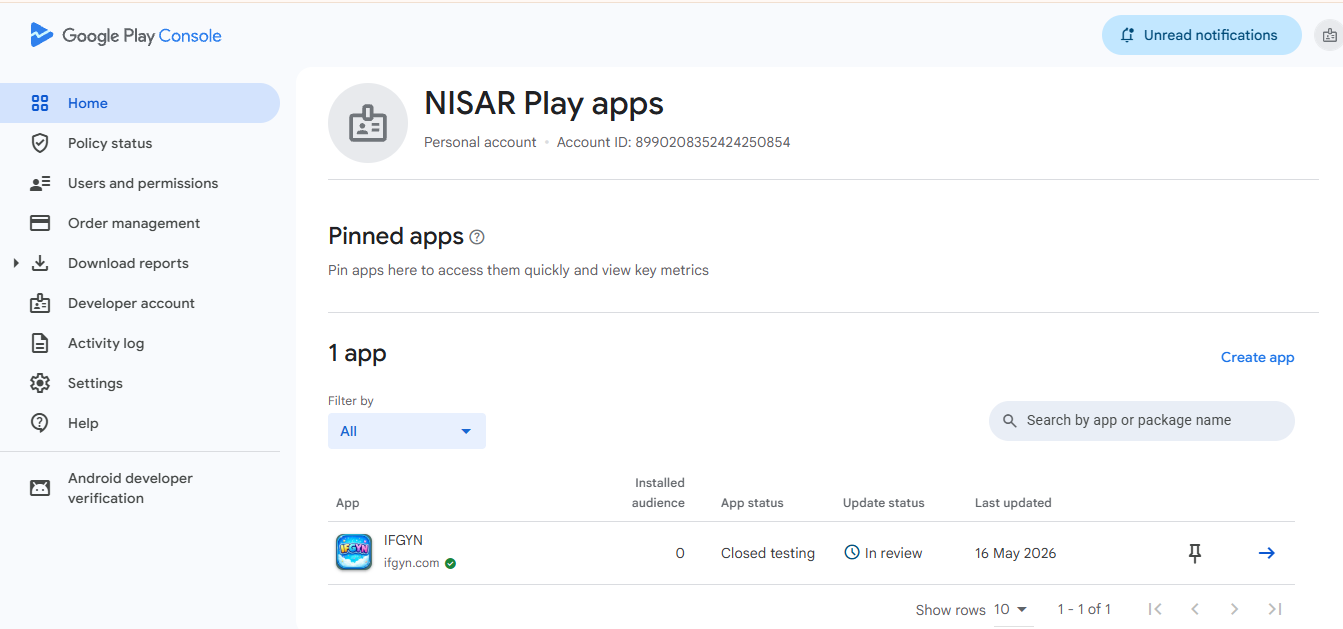Image resolution: width=1343 pixels, height=629 pixels.
Task: Click the Account ID number text
Action: pyautogui.click(x=713, y=142)
